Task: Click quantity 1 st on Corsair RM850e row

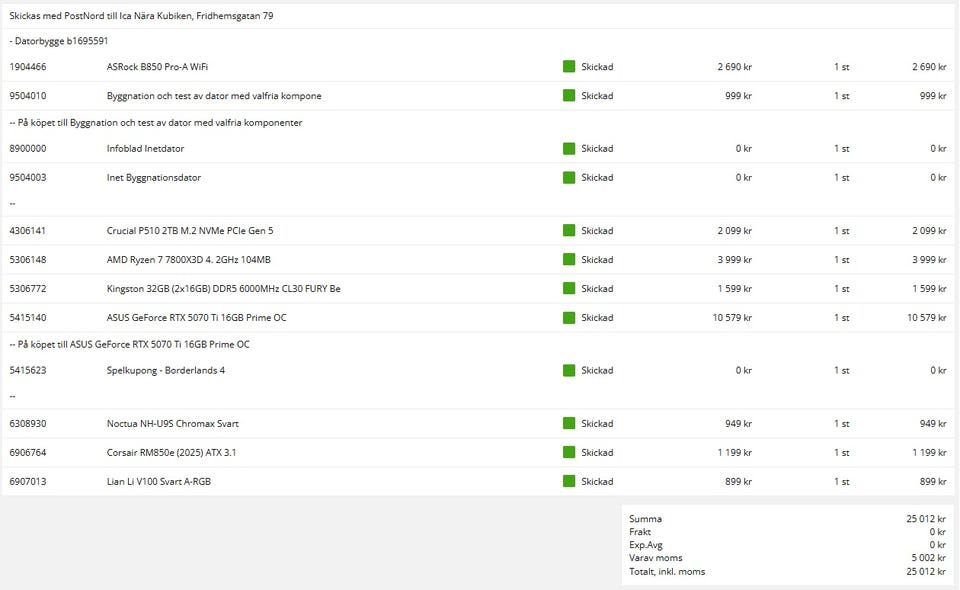Action: pos(842,452)
